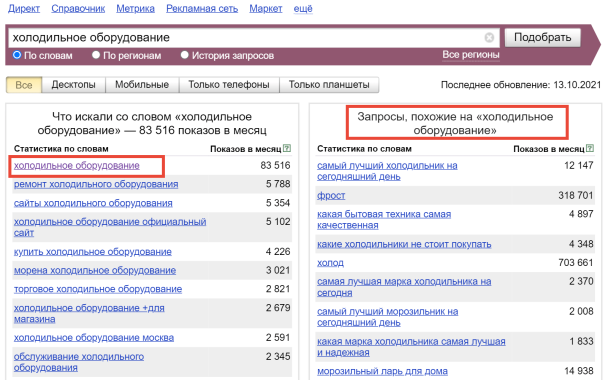The height and width of the screenshot is (380, 608).
Task: Select the 'По словам' radio button
Action: point(17,55)
